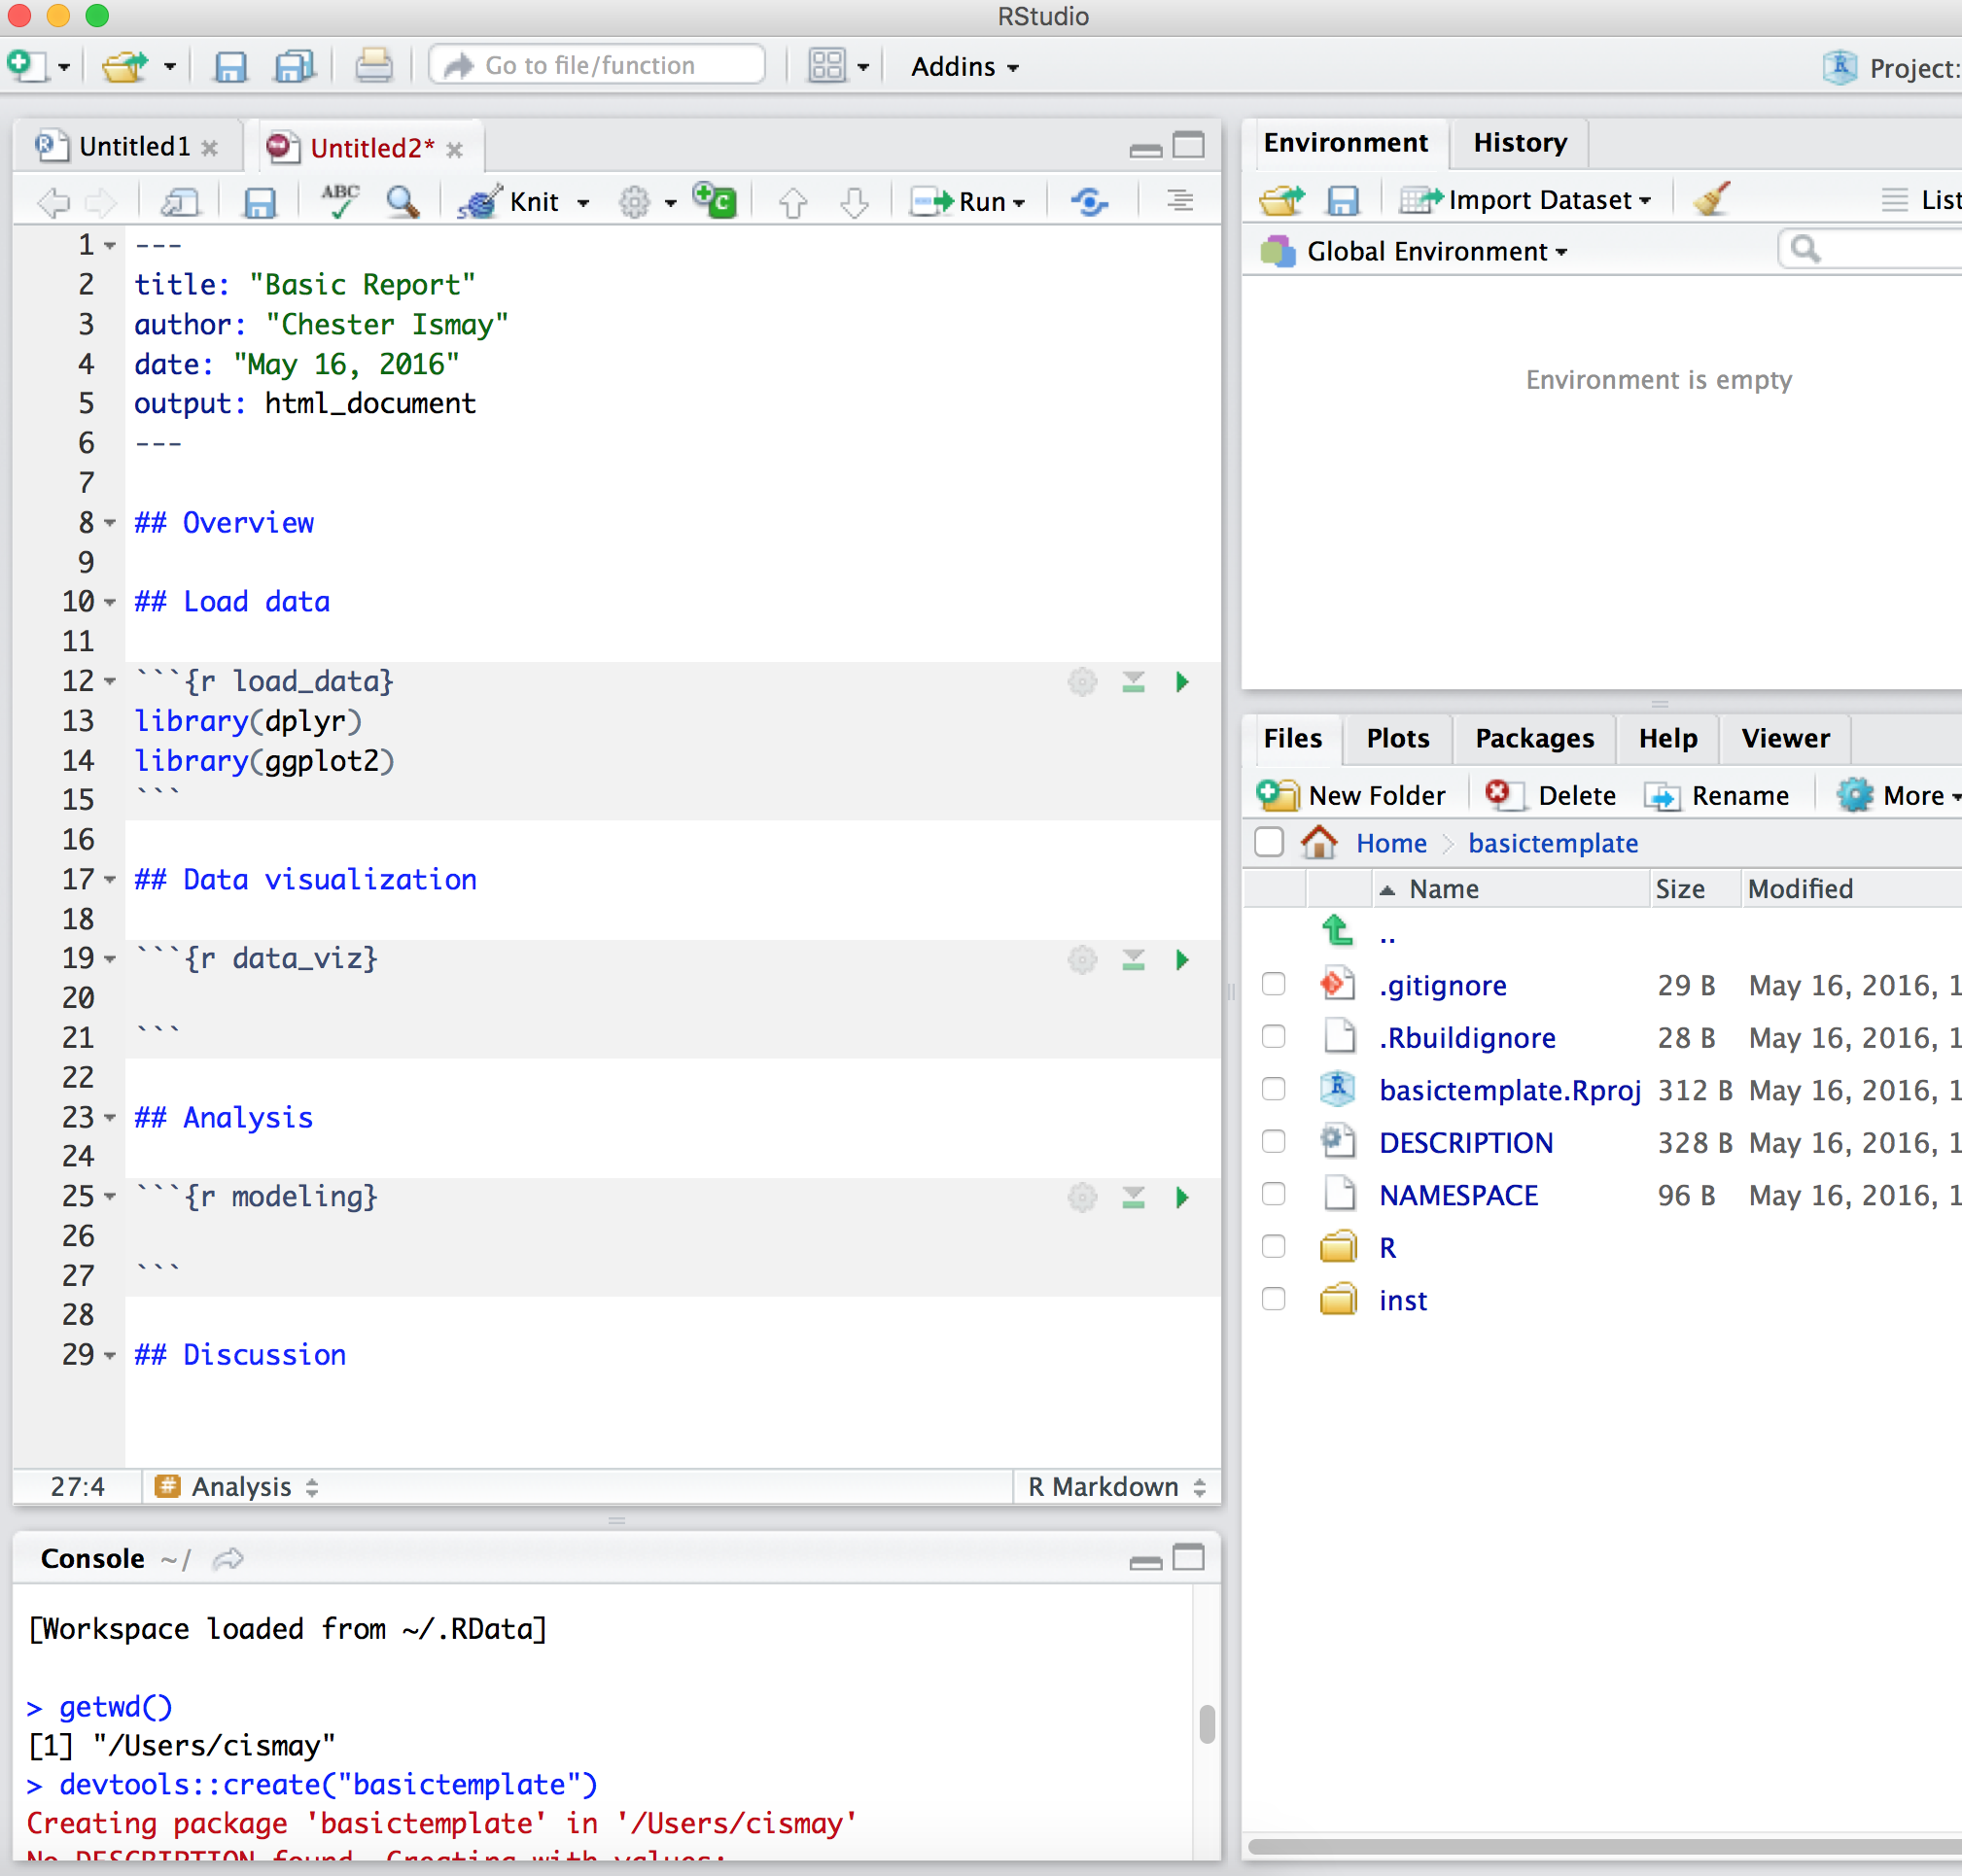Viewport: 1962px width, 1876px height.
Task: Run all chunks above data_viz chunk
Action: click(x=1133, y=960)
